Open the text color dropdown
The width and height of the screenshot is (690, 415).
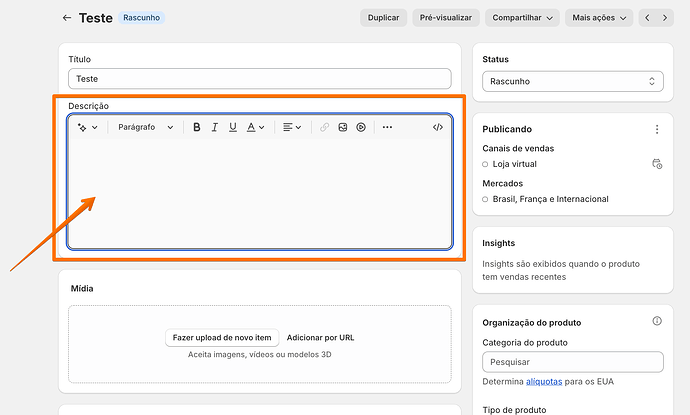click(256, 128)
